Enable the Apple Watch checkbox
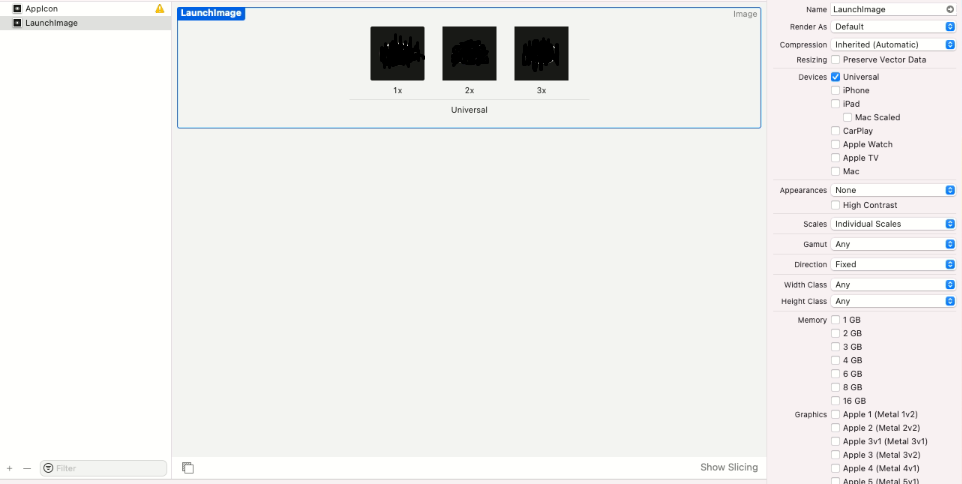Image resolution: width=962 pixels, height=484 pixels. [836, 144]
